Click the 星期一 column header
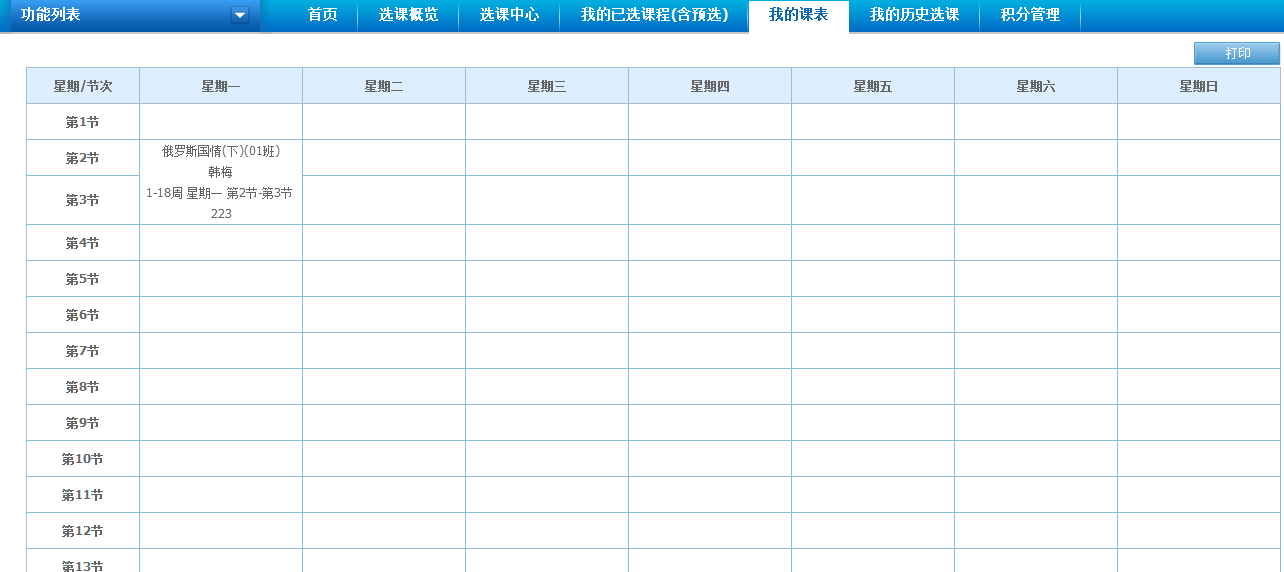The height and width of the screenshot is (572, 1284). click(x=221, y=86)
